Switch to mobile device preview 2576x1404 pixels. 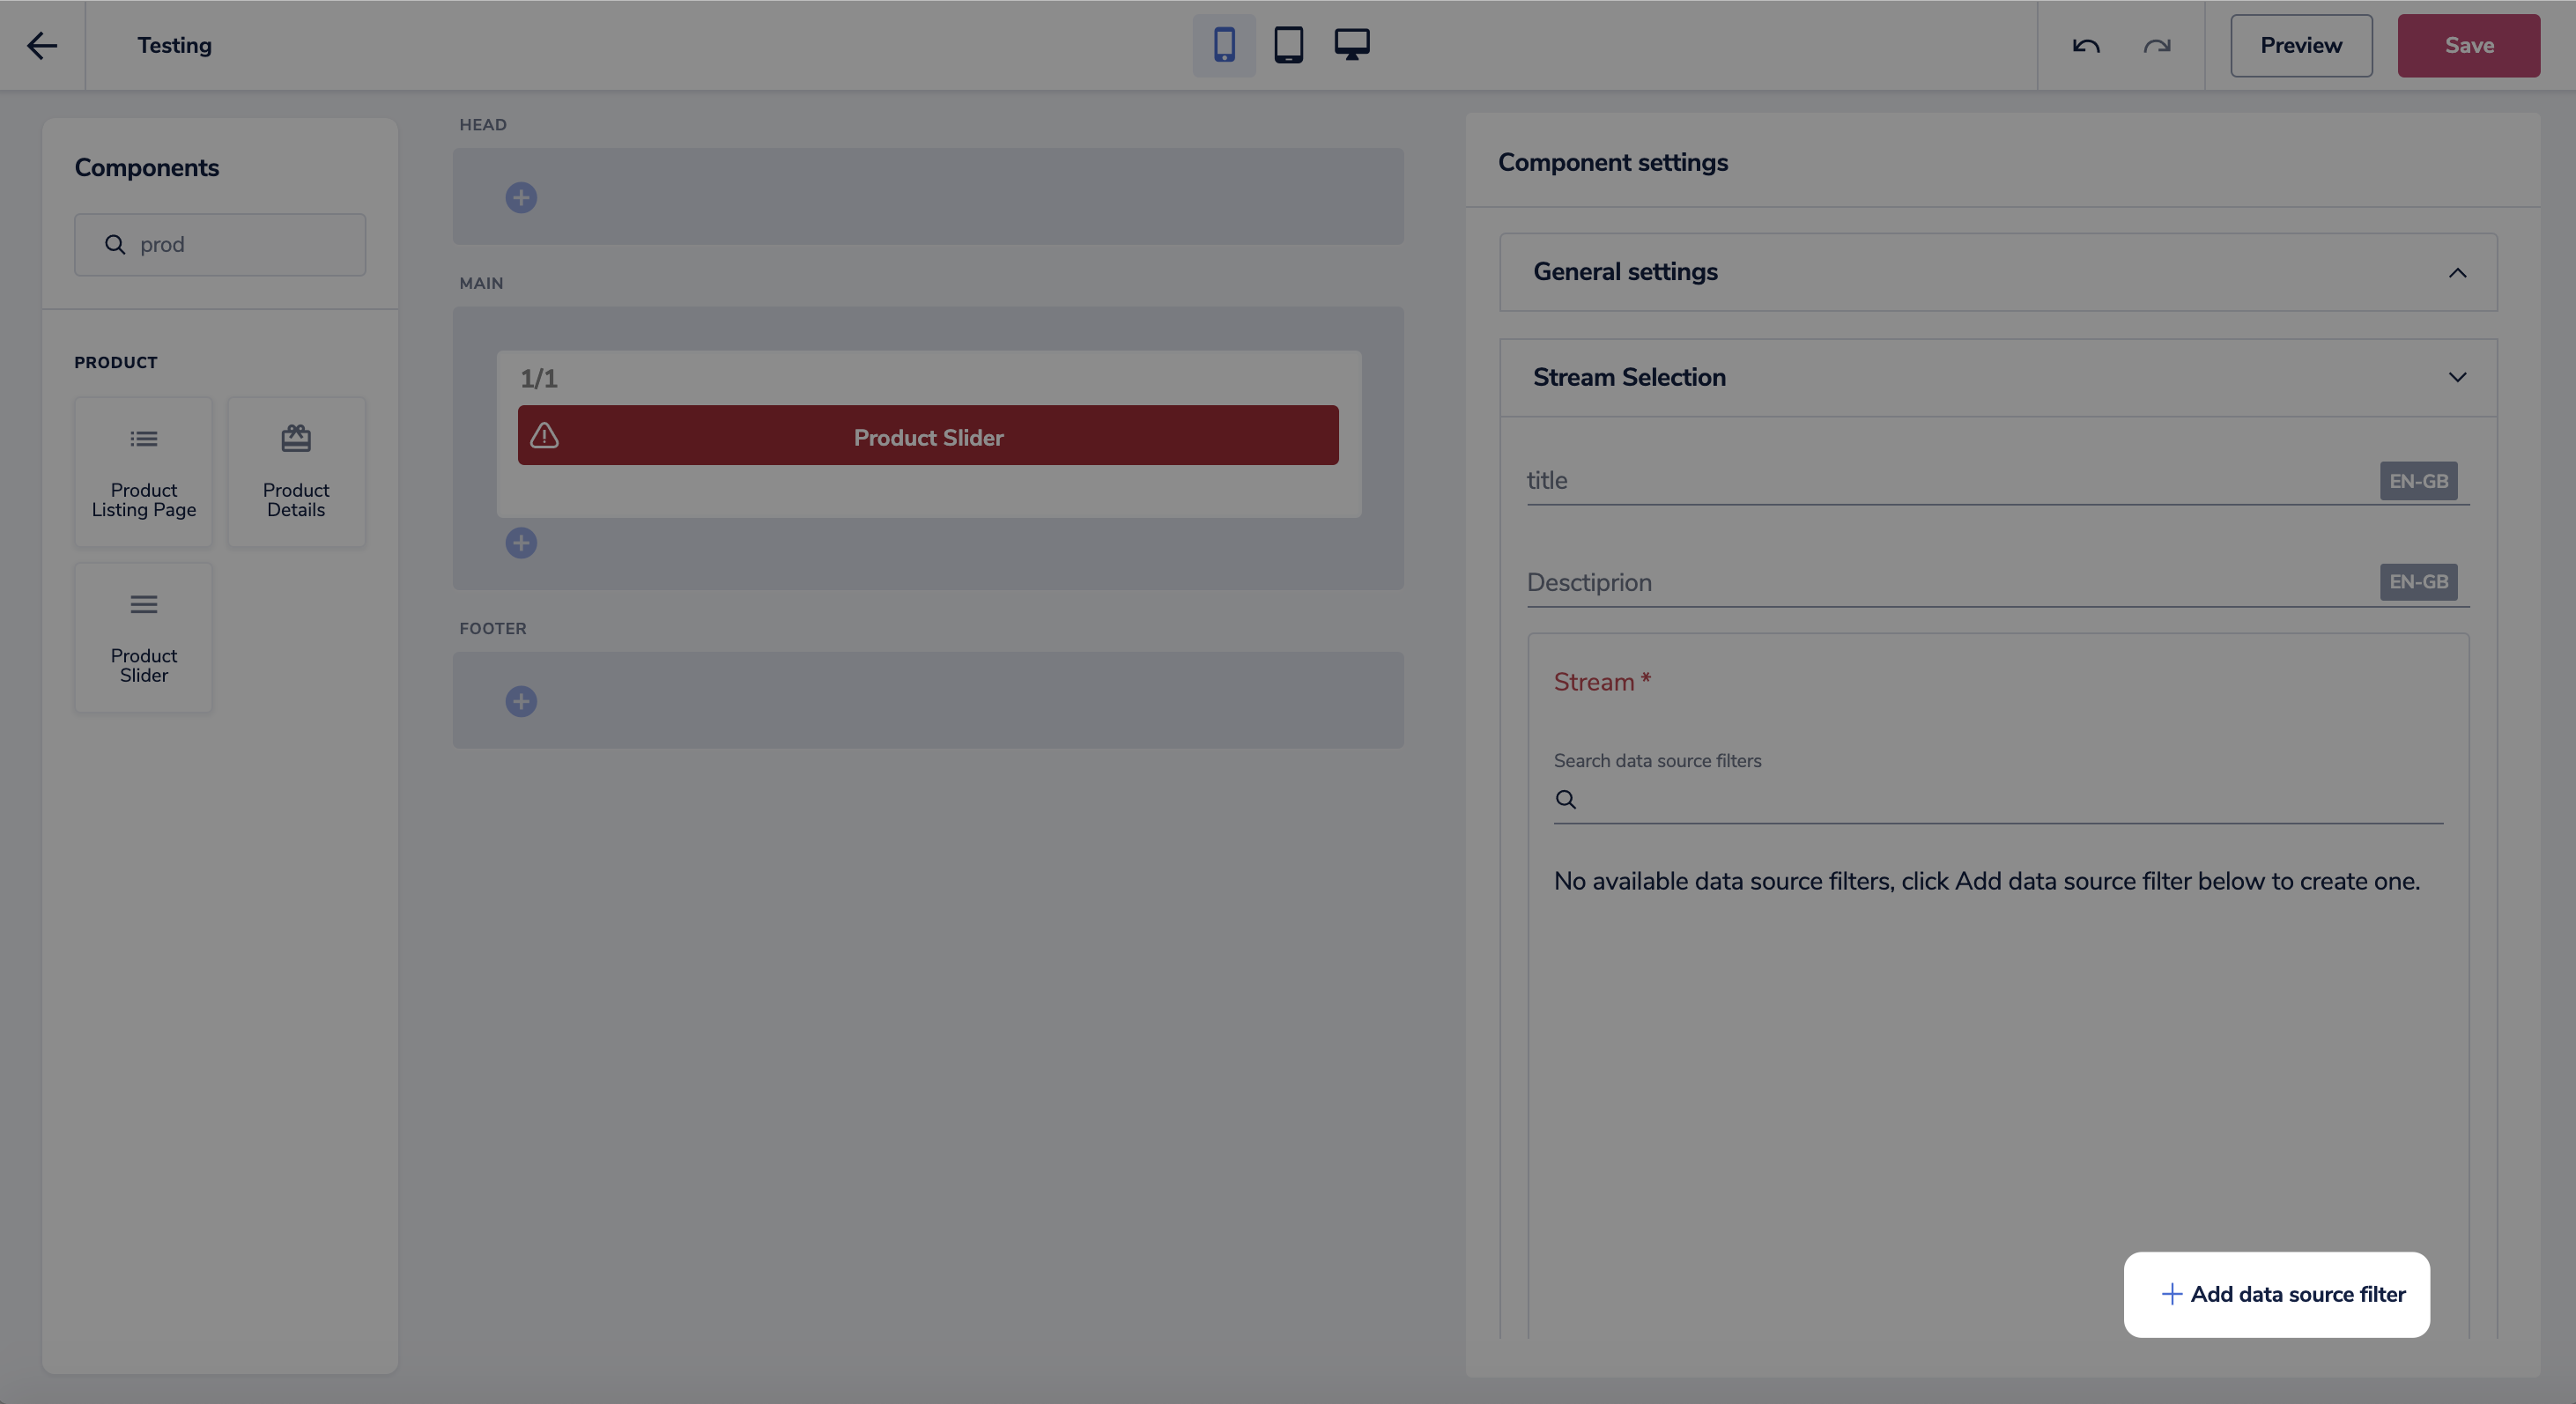click(1224, 45)
